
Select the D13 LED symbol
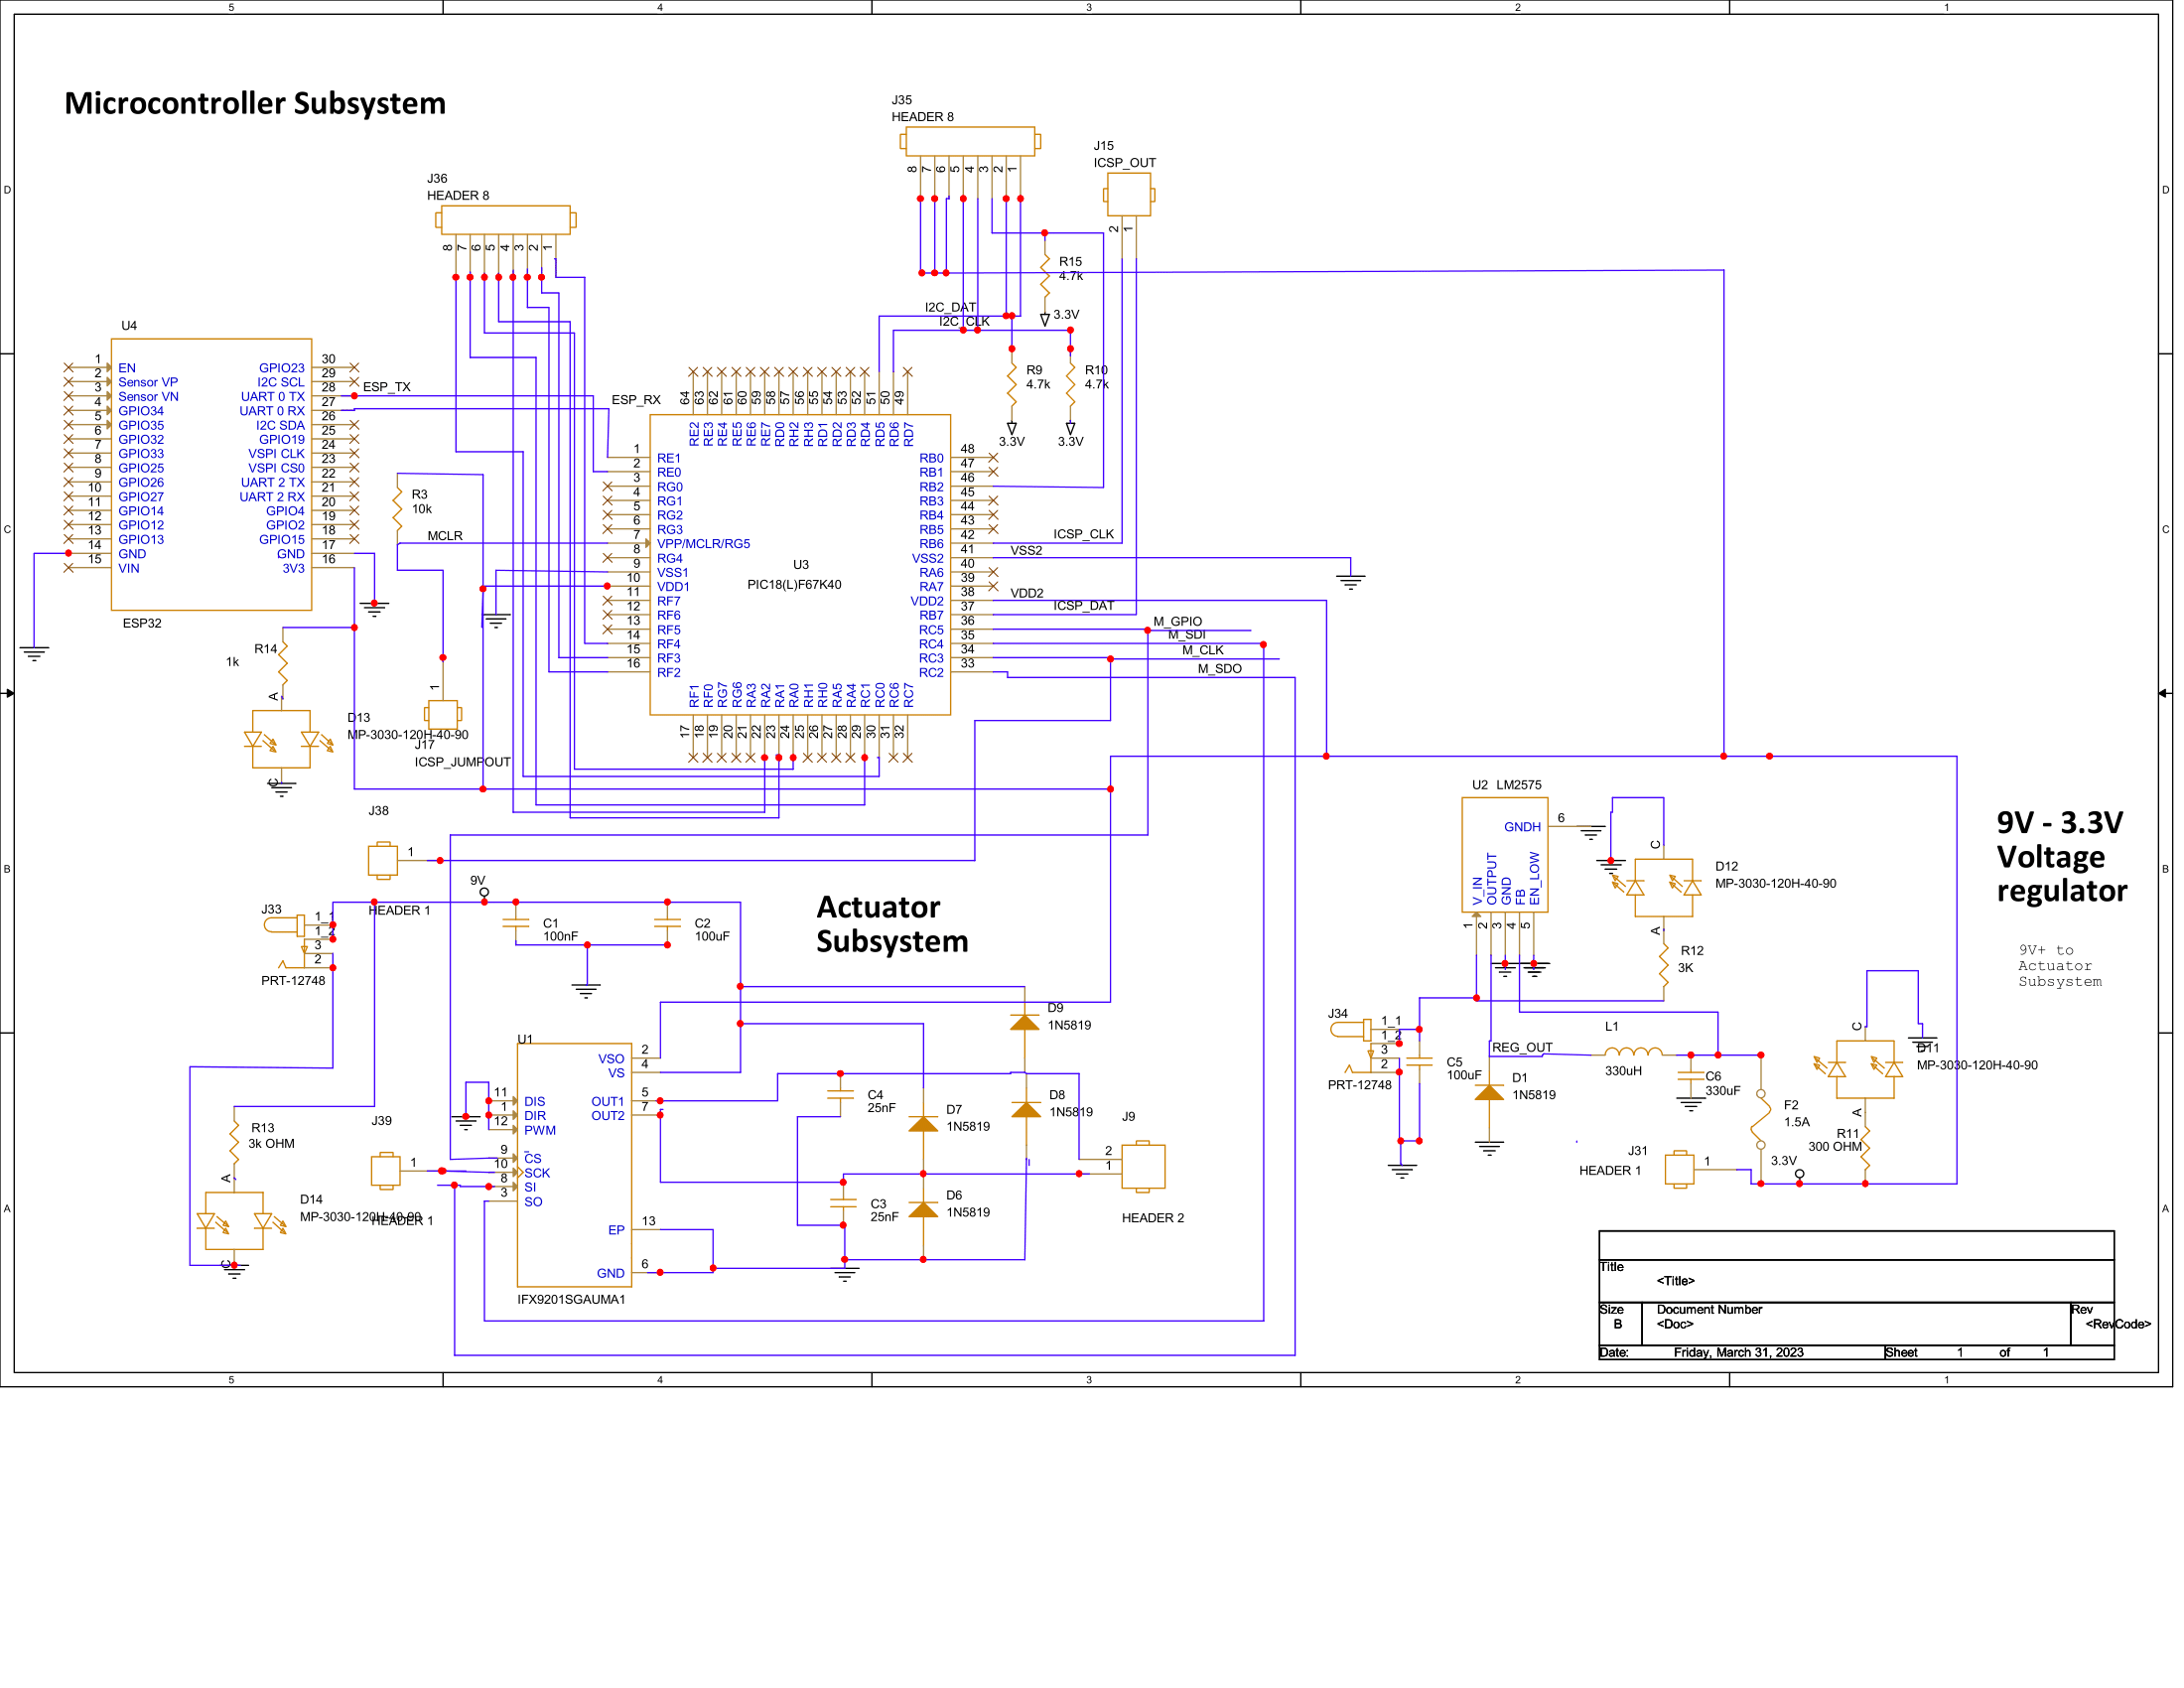coord(281,740)
